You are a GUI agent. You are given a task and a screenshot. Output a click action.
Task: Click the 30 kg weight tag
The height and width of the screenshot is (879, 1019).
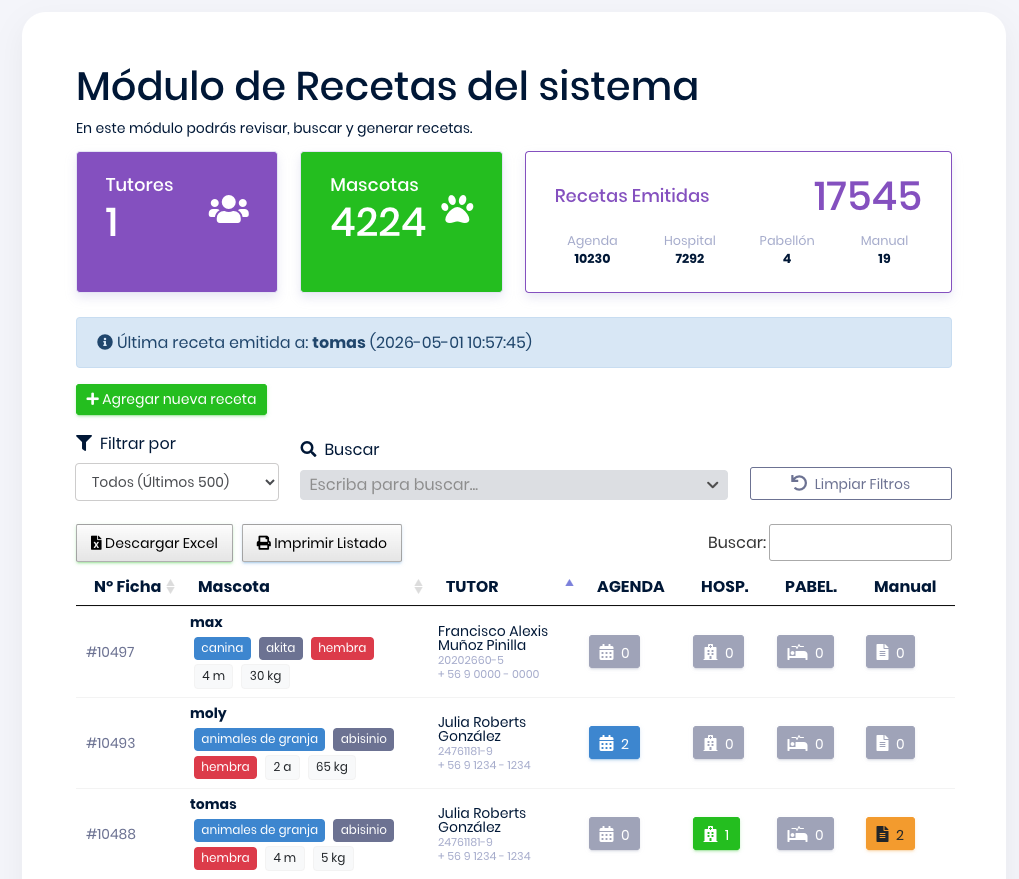tap(265, 676)
